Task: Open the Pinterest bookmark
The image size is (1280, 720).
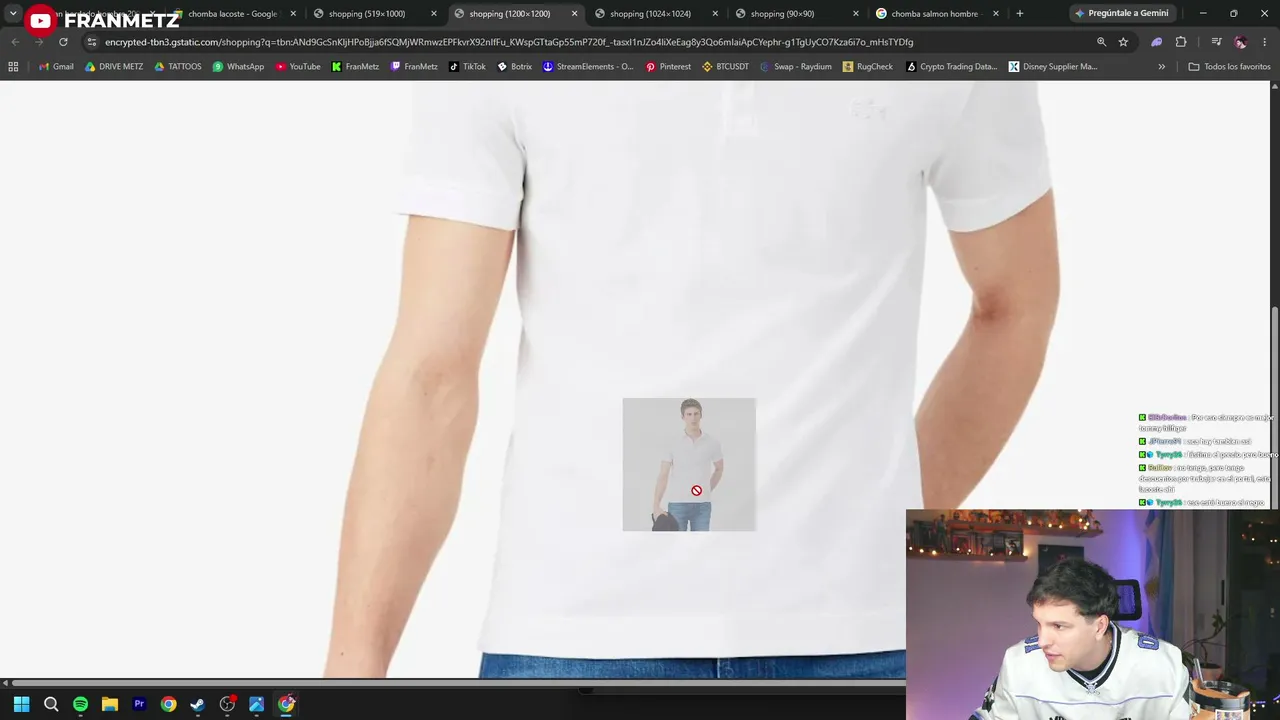Action: click(x=668, y=67)
